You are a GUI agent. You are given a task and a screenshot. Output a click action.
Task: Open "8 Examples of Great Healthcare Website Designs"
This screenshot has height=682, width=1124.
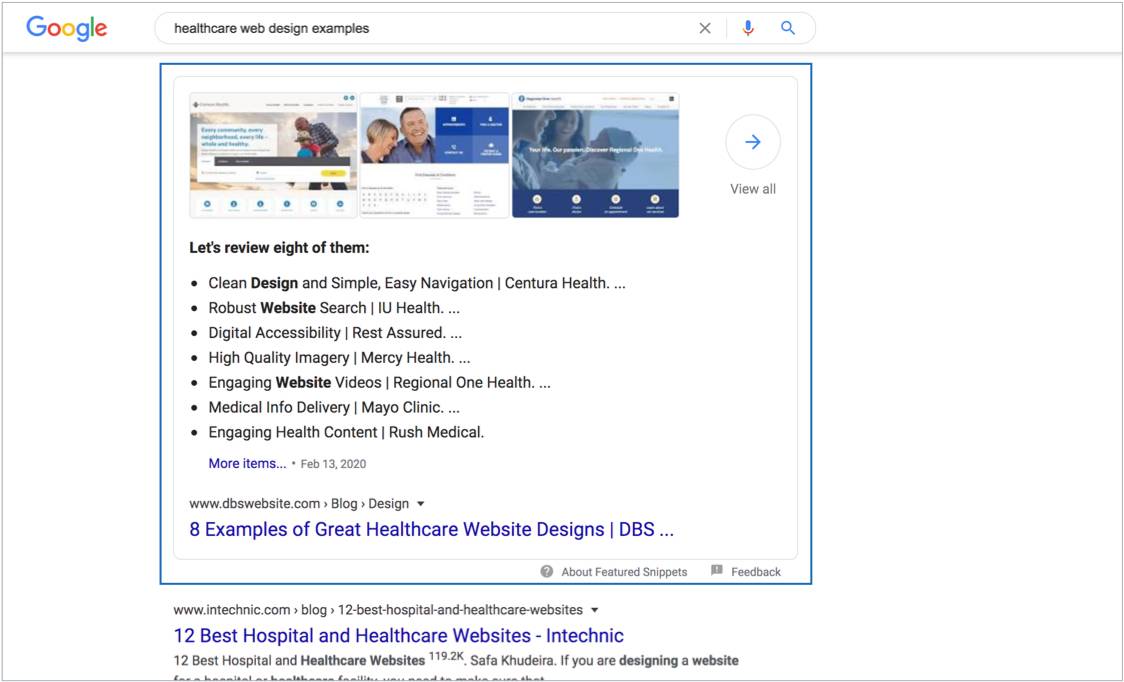[x=433, y=529]
